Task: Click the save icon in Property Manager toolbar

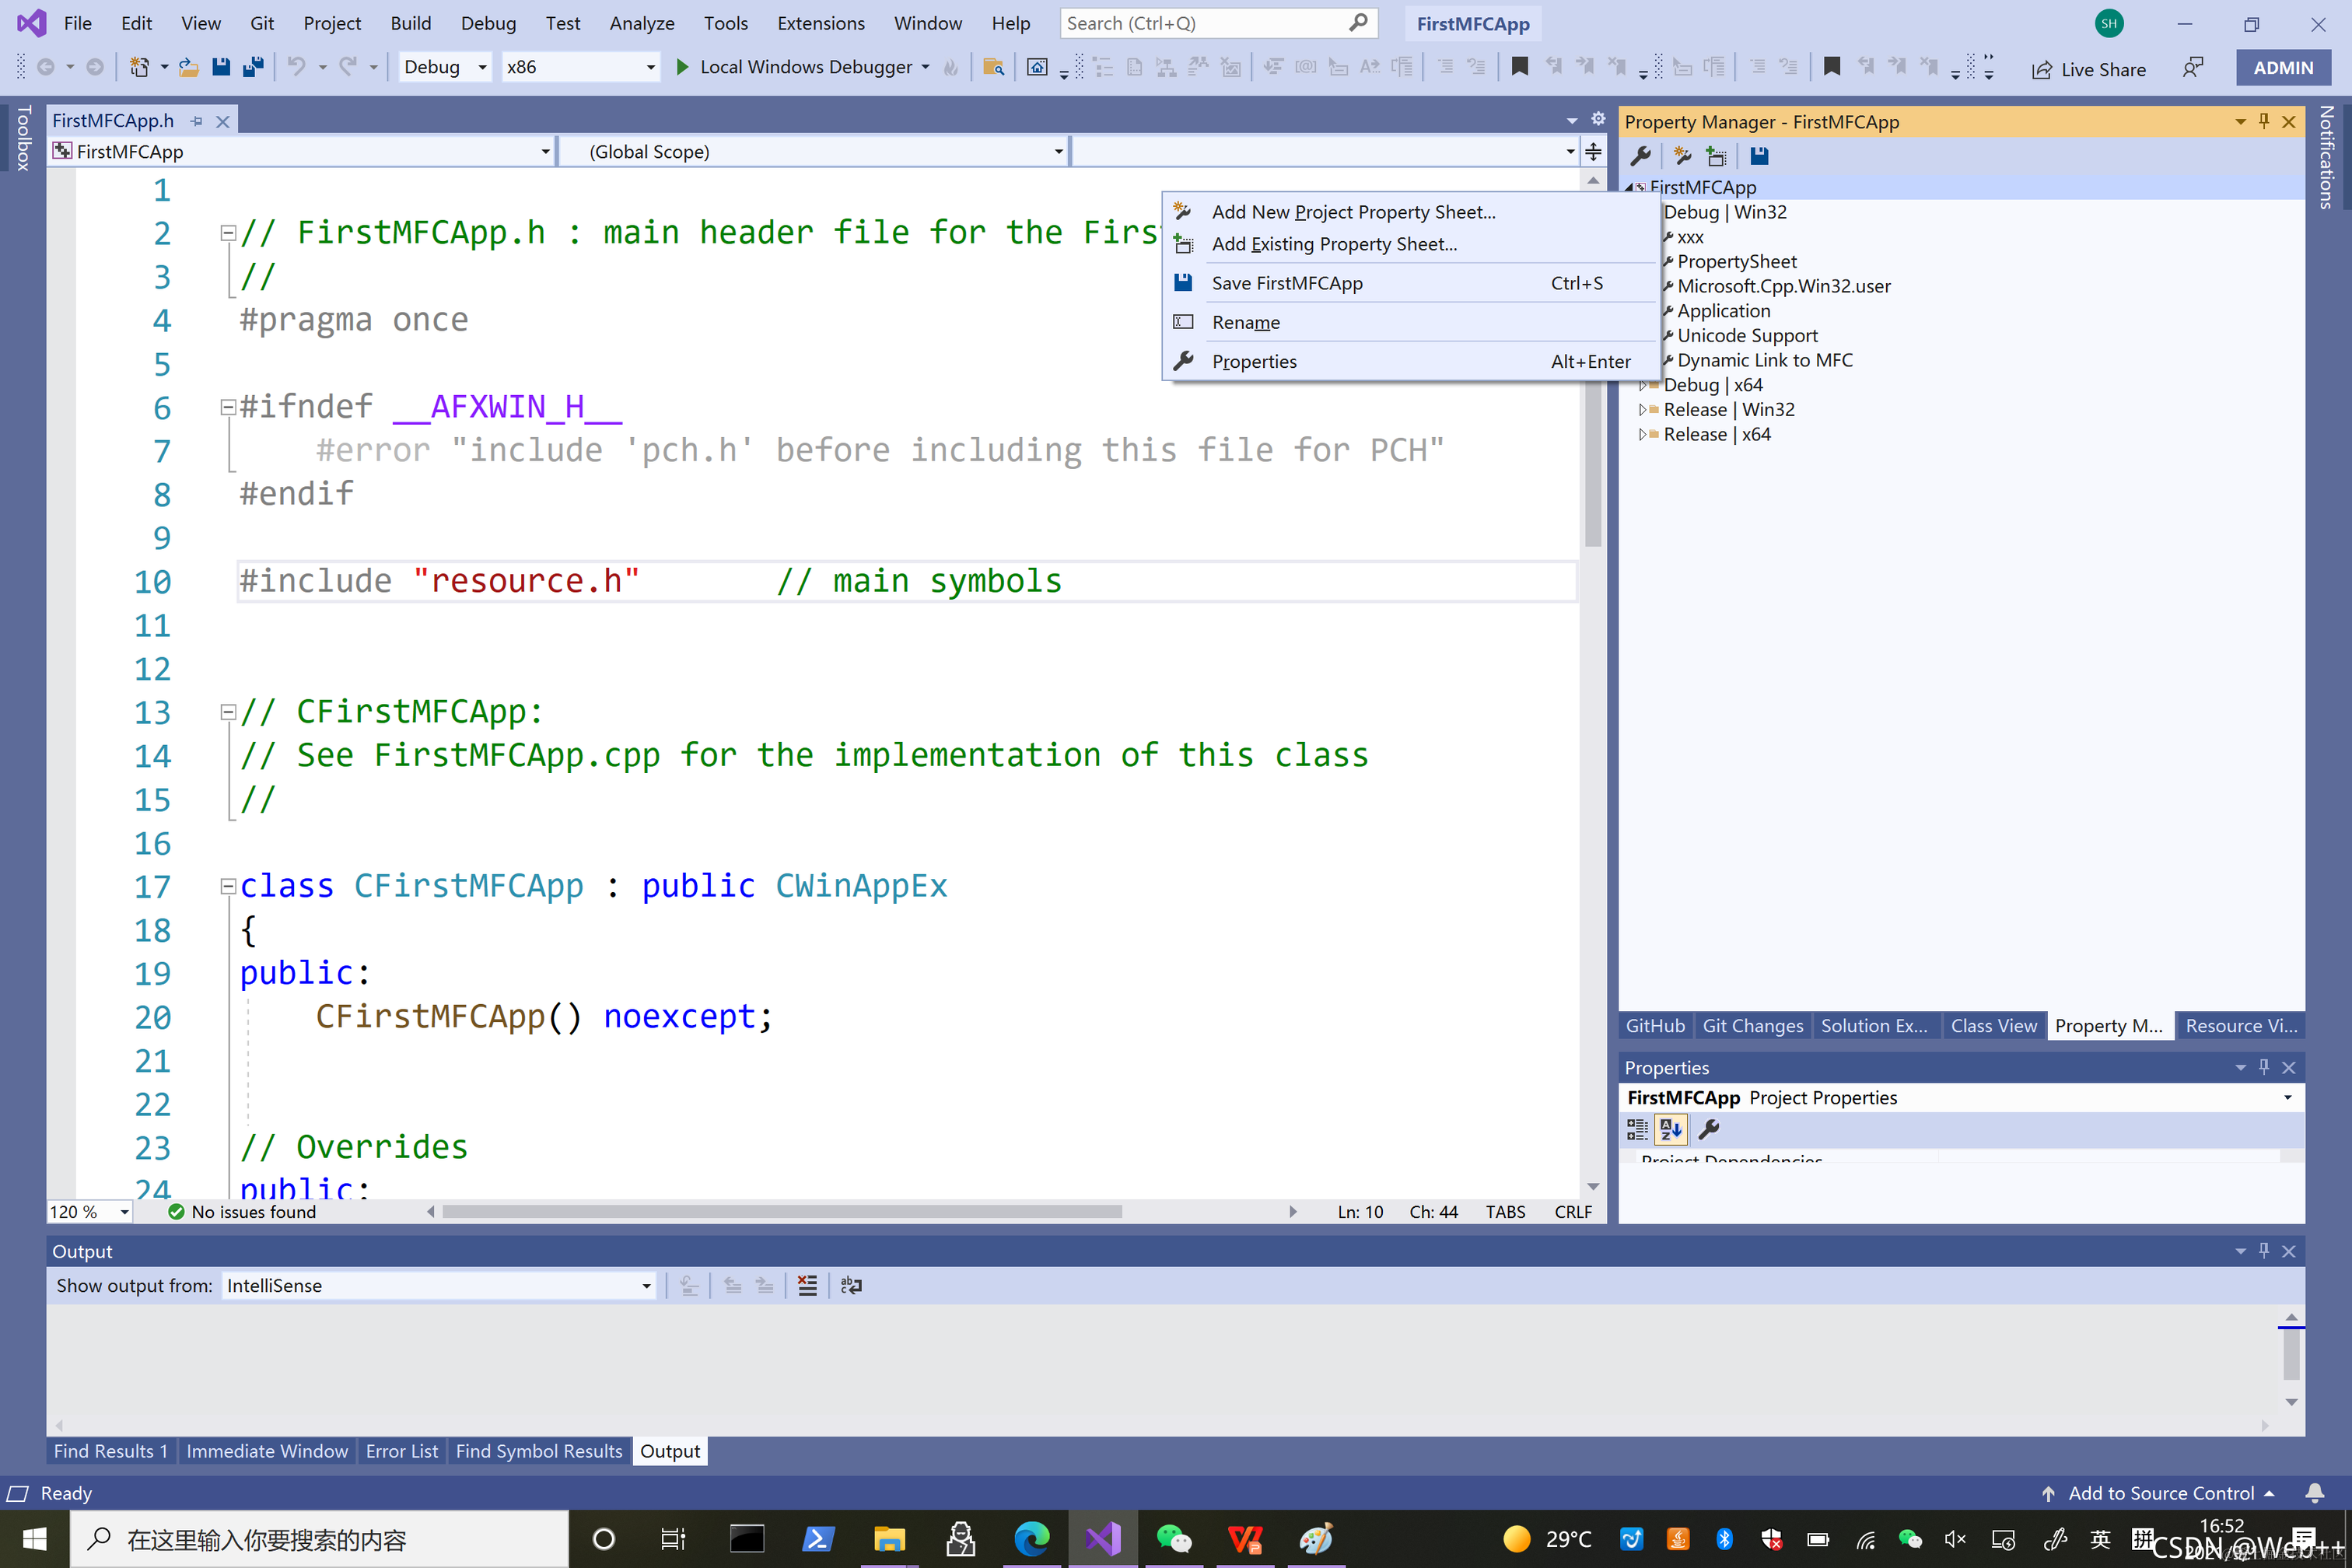Action: 1760,156
